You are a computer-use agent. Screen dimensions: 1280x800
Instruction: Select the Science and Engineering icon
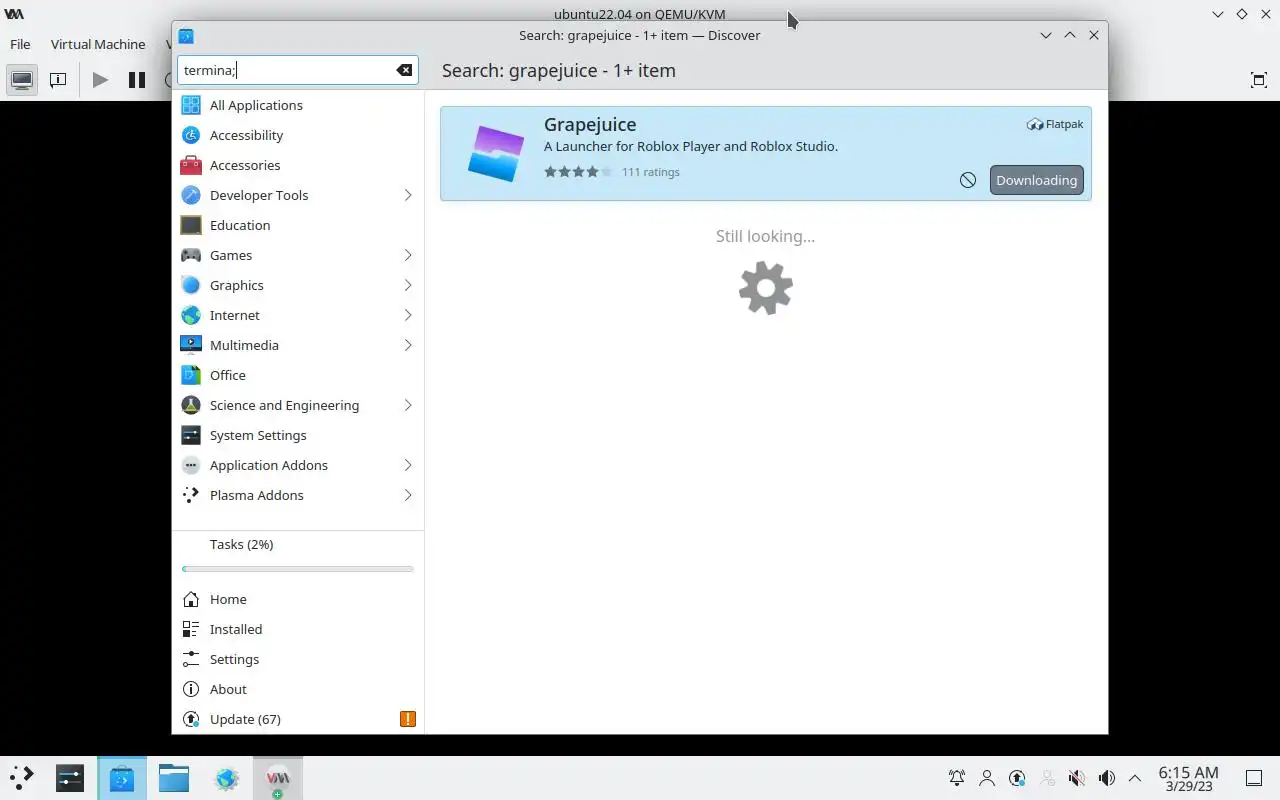190,405
